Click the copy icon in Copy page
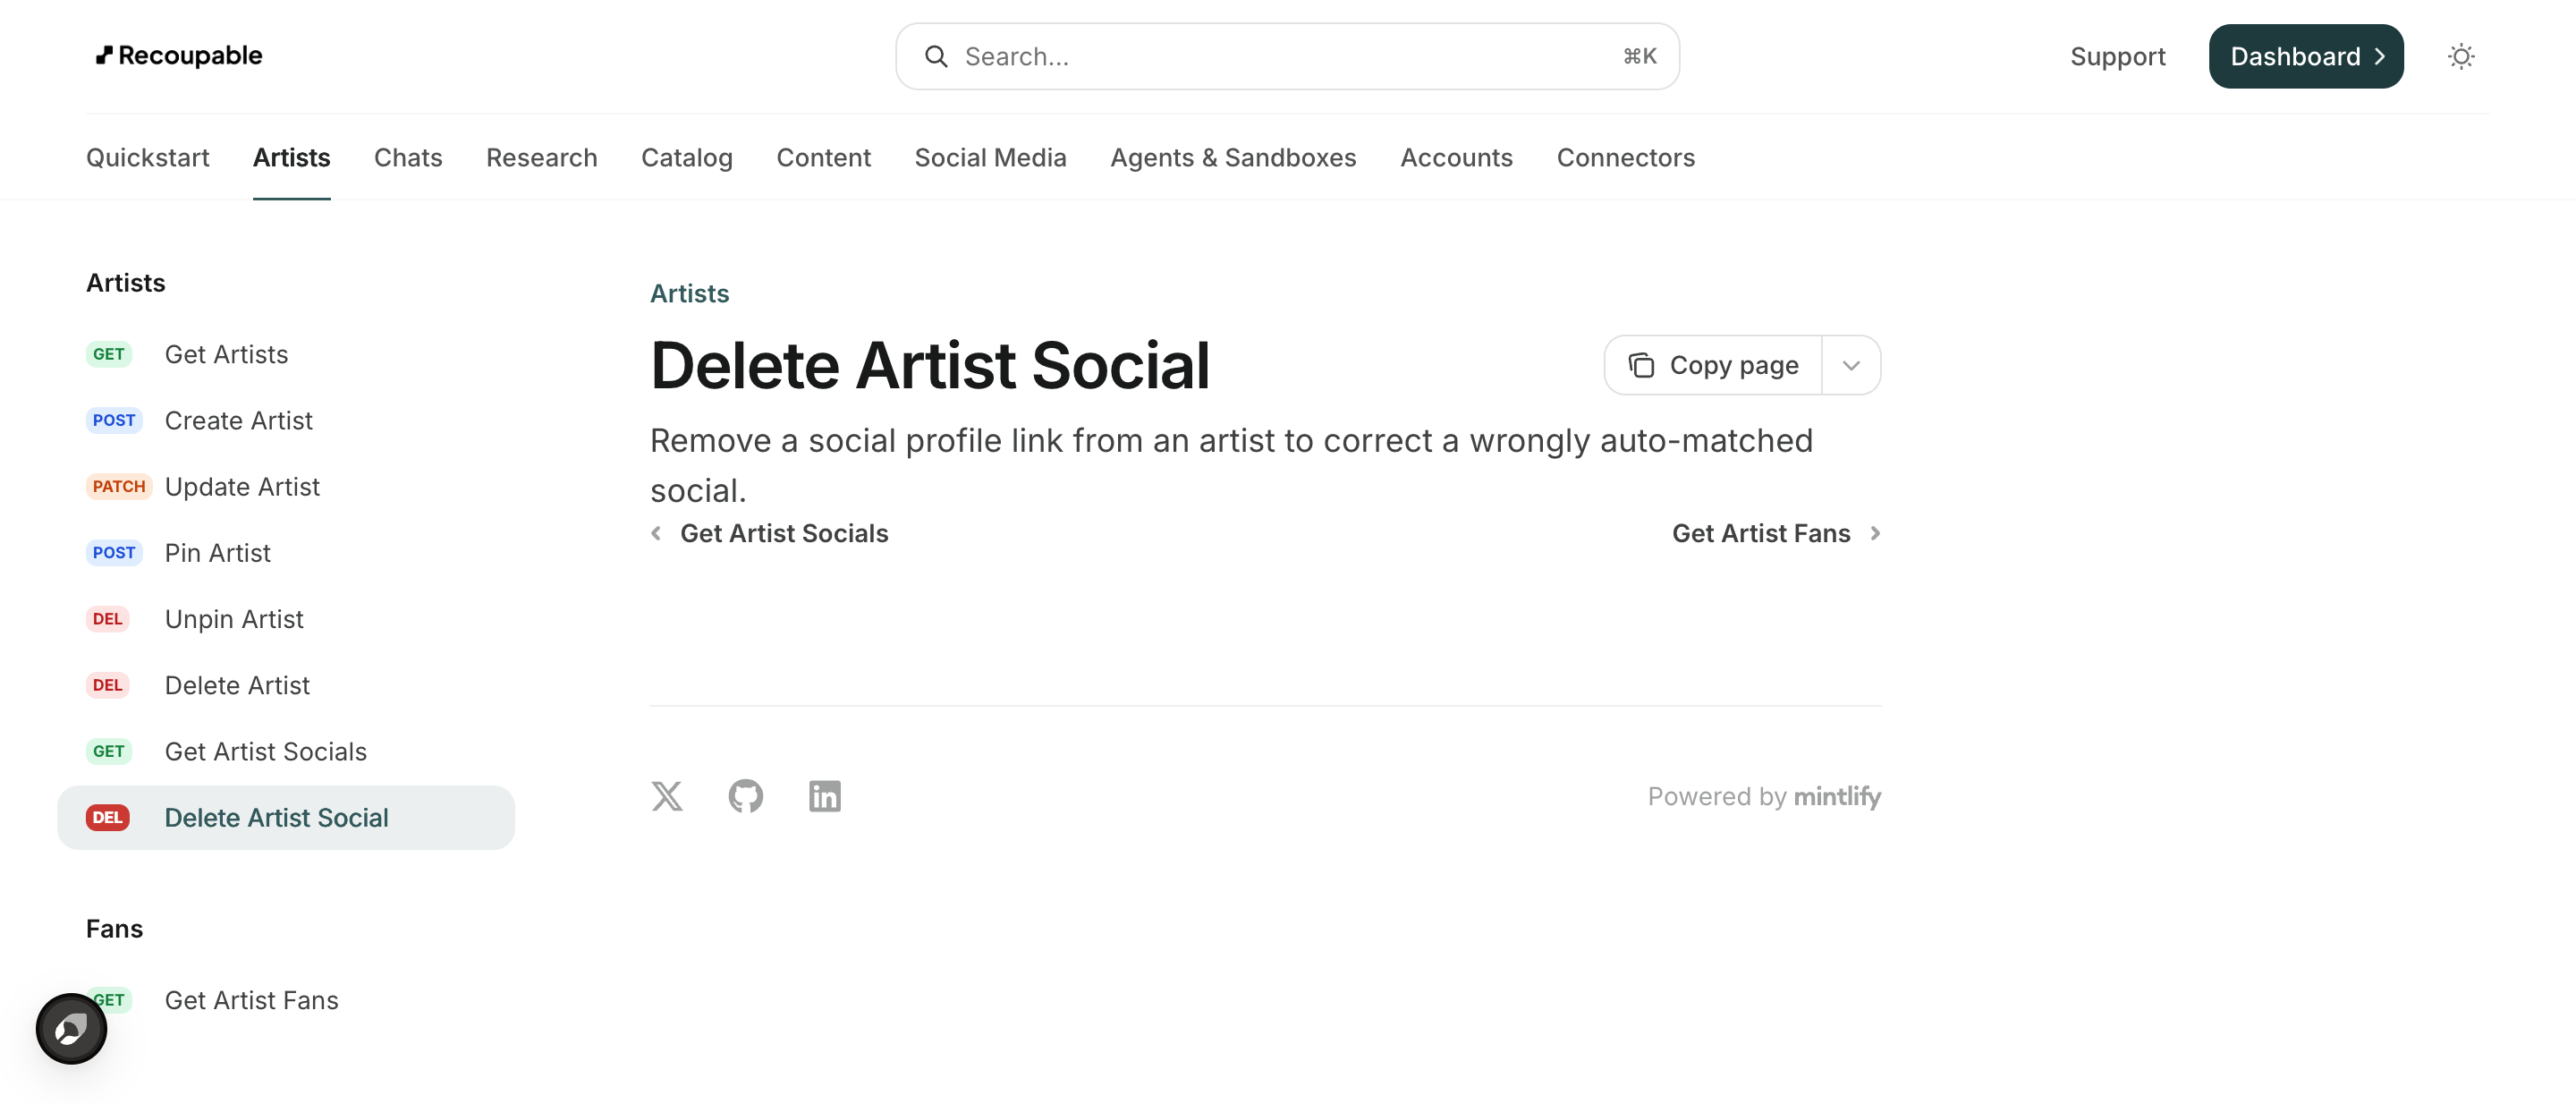This screenshot has height=1104, width=2576. [1641, 365]
